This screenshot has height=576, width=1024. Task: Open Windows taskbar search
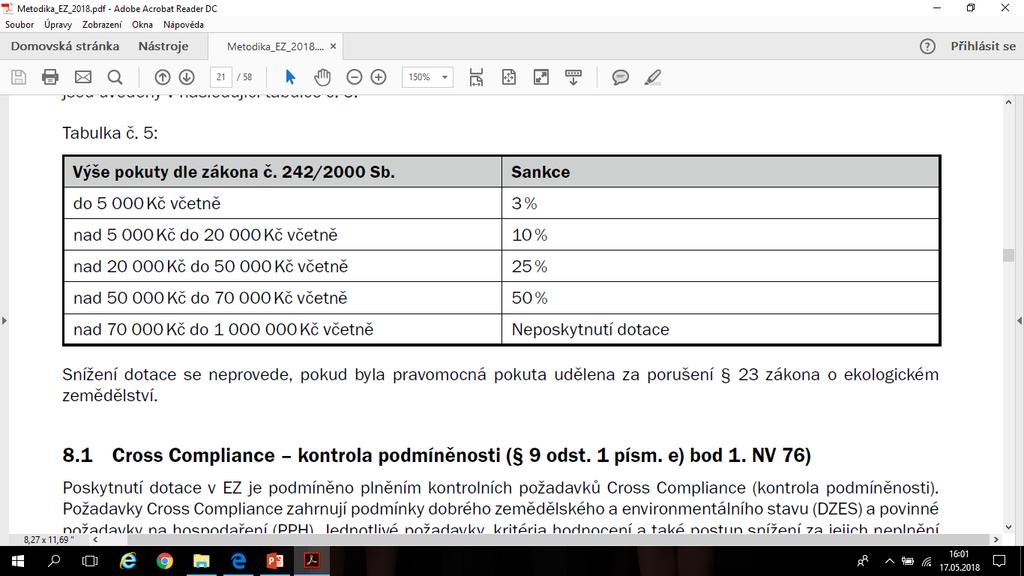click(x=54, y=561)
